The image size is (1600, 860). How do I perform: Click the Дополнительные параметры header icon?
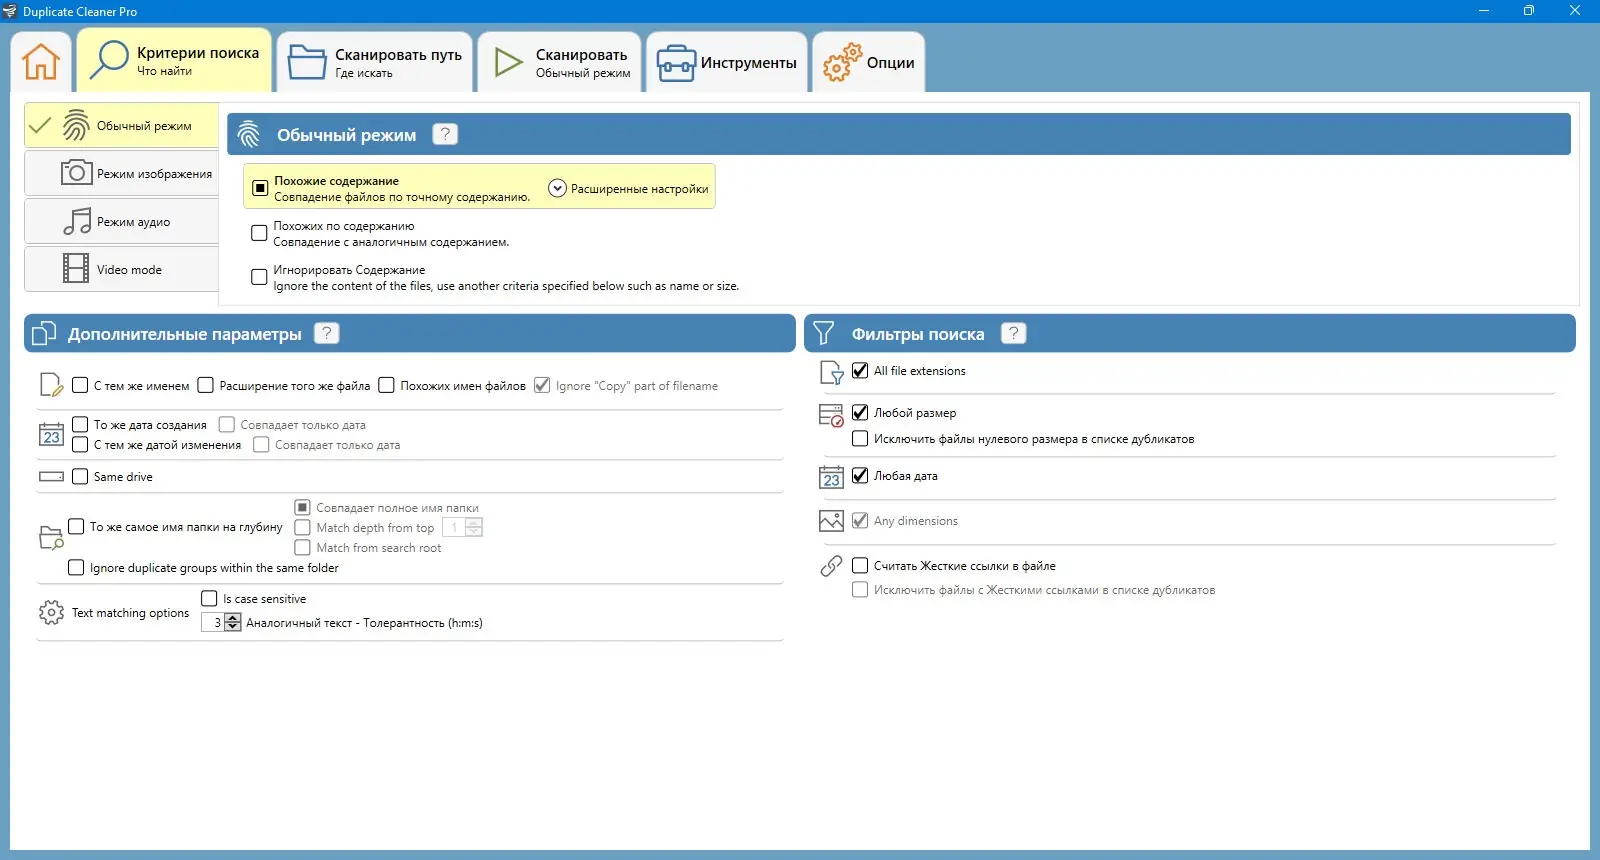click(44, 333)
